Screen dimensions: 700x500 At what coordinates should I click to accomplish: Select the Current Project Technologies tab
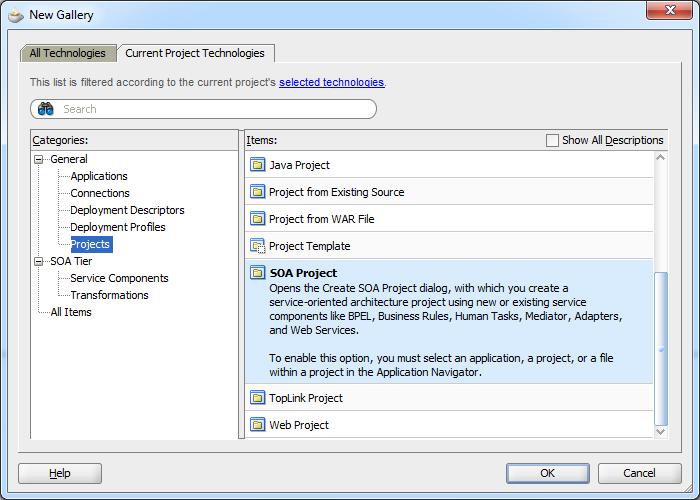click(x=195, y=53)
